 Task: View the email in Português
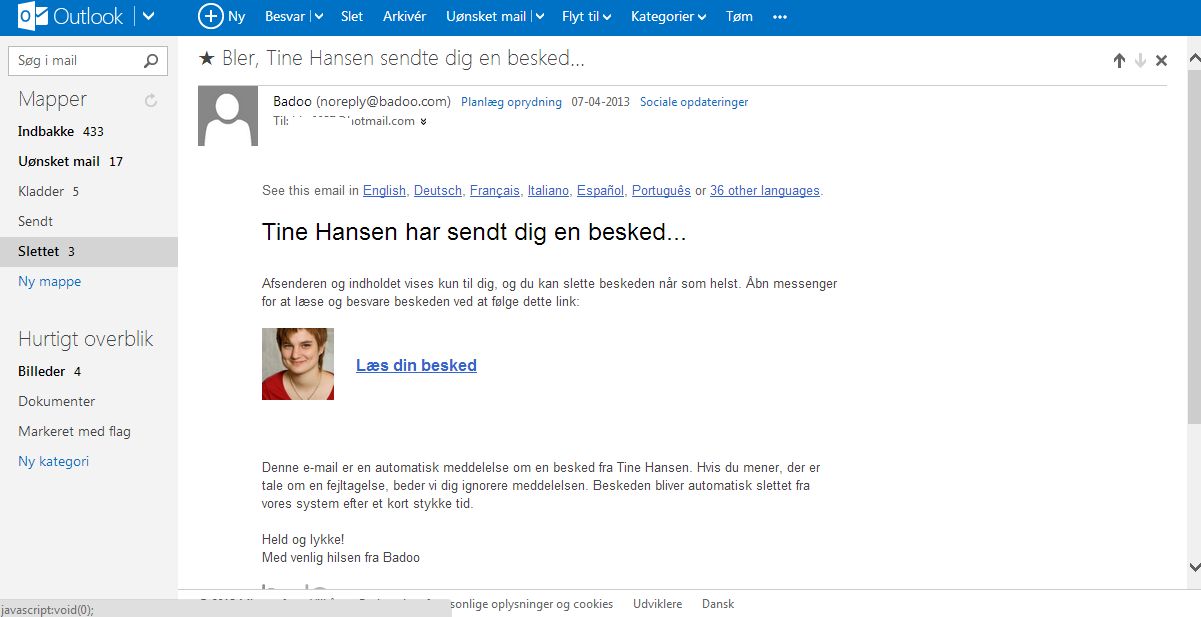pos(661,190)
